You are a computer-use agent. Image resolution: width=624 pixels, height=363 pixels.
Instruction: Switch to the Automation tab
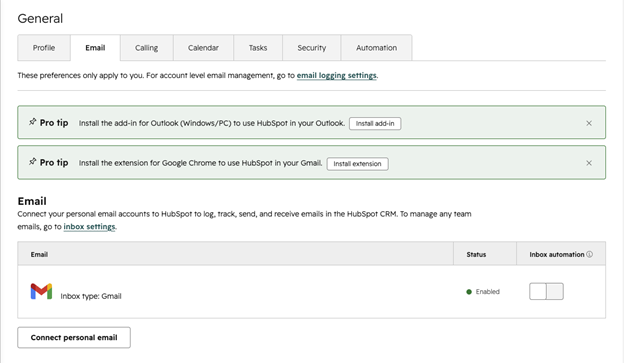click(376, 48)
